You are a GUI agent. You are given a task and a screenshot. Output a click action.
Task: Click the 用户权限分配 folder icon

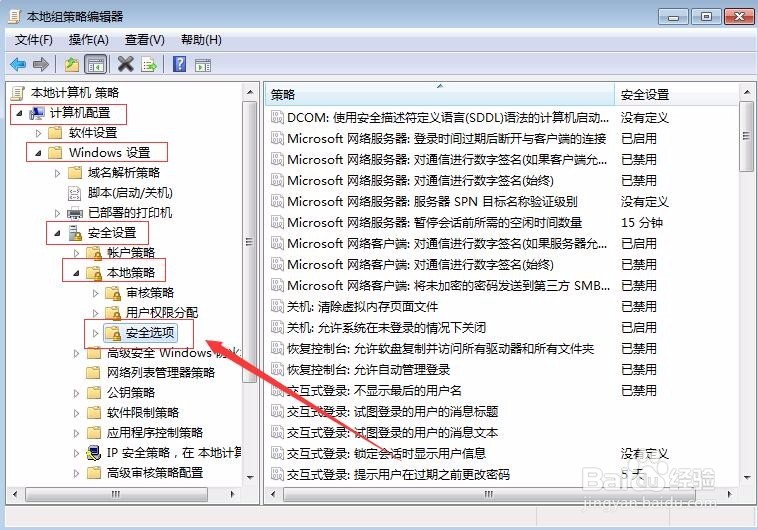point(113,313)
